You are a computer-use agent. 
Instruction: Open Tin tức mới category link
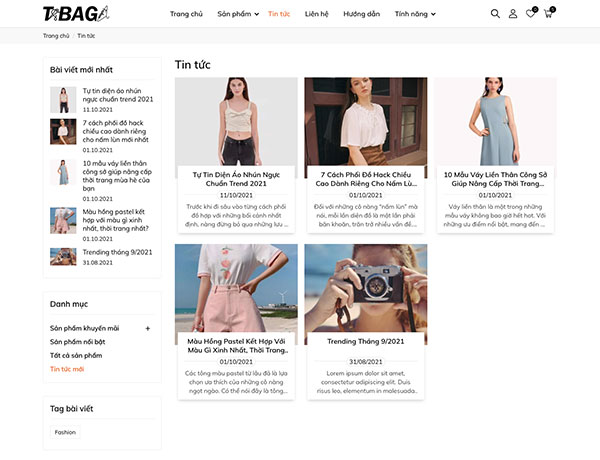point(67,369)
